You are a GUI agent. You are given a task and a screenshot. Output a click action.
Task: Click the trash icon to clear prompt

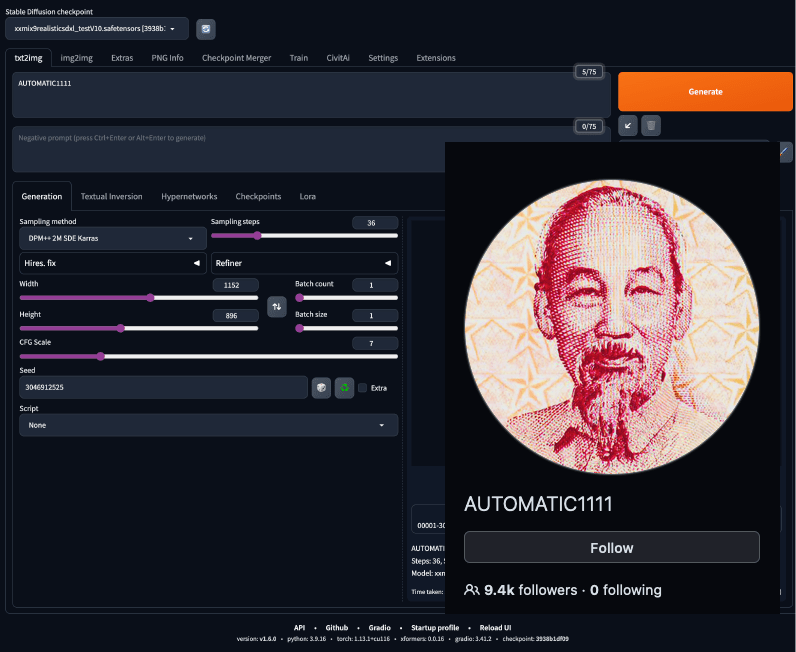(651, 125)
